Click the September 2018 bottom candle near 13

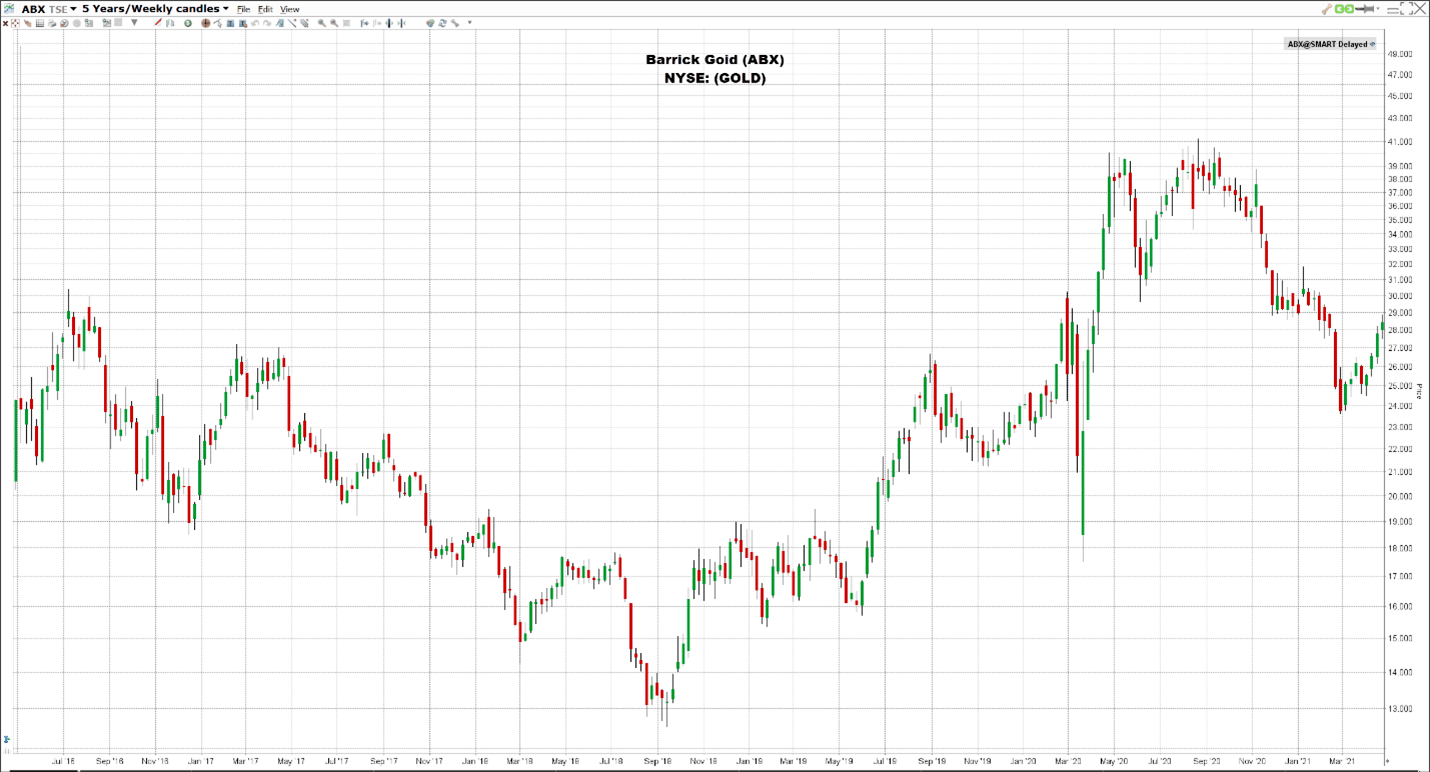pos(667,700)
